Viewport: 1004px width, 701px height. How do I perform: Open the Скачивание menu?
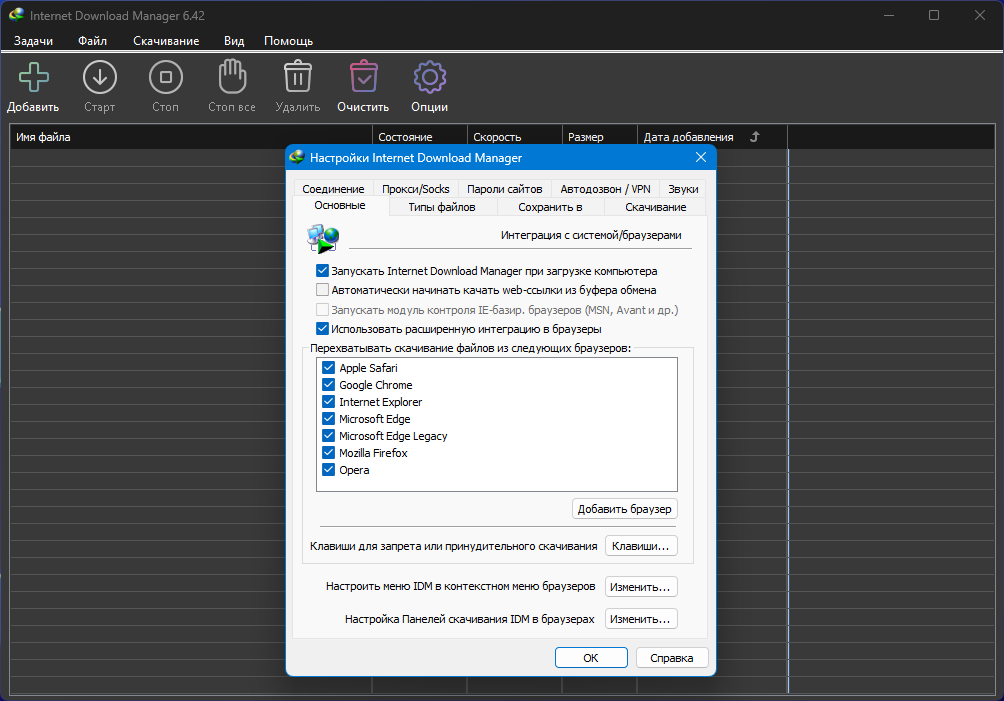coord(166,41)
